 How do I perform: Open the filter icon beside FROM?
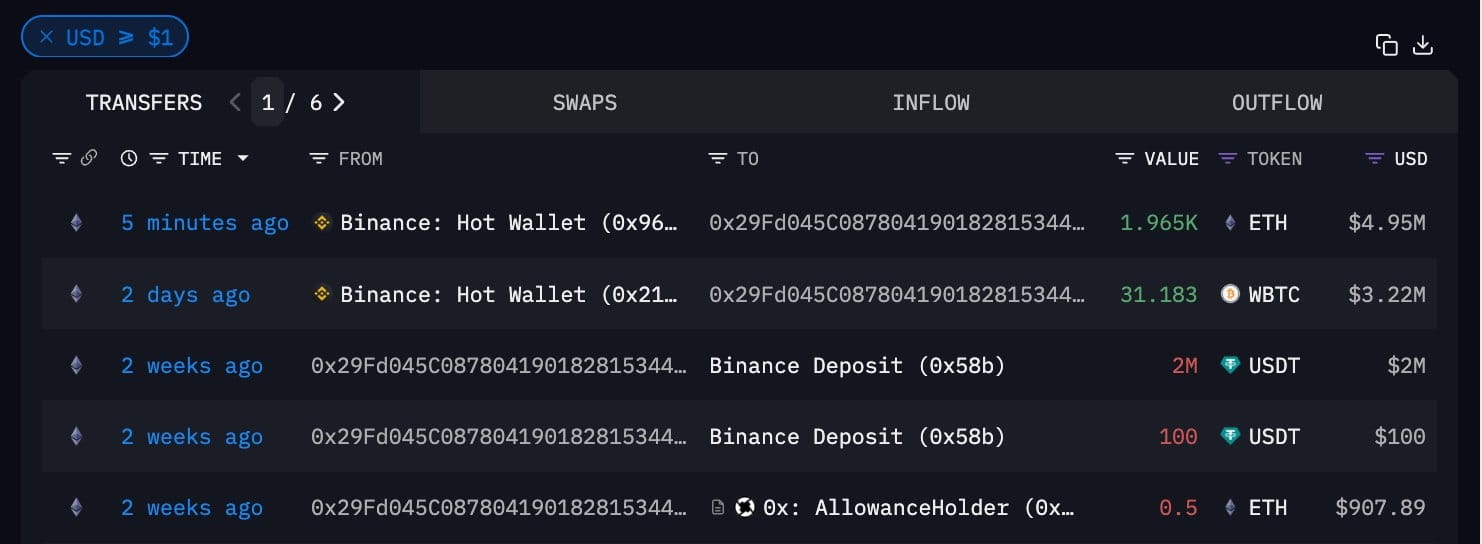click(x=319, y=159)
